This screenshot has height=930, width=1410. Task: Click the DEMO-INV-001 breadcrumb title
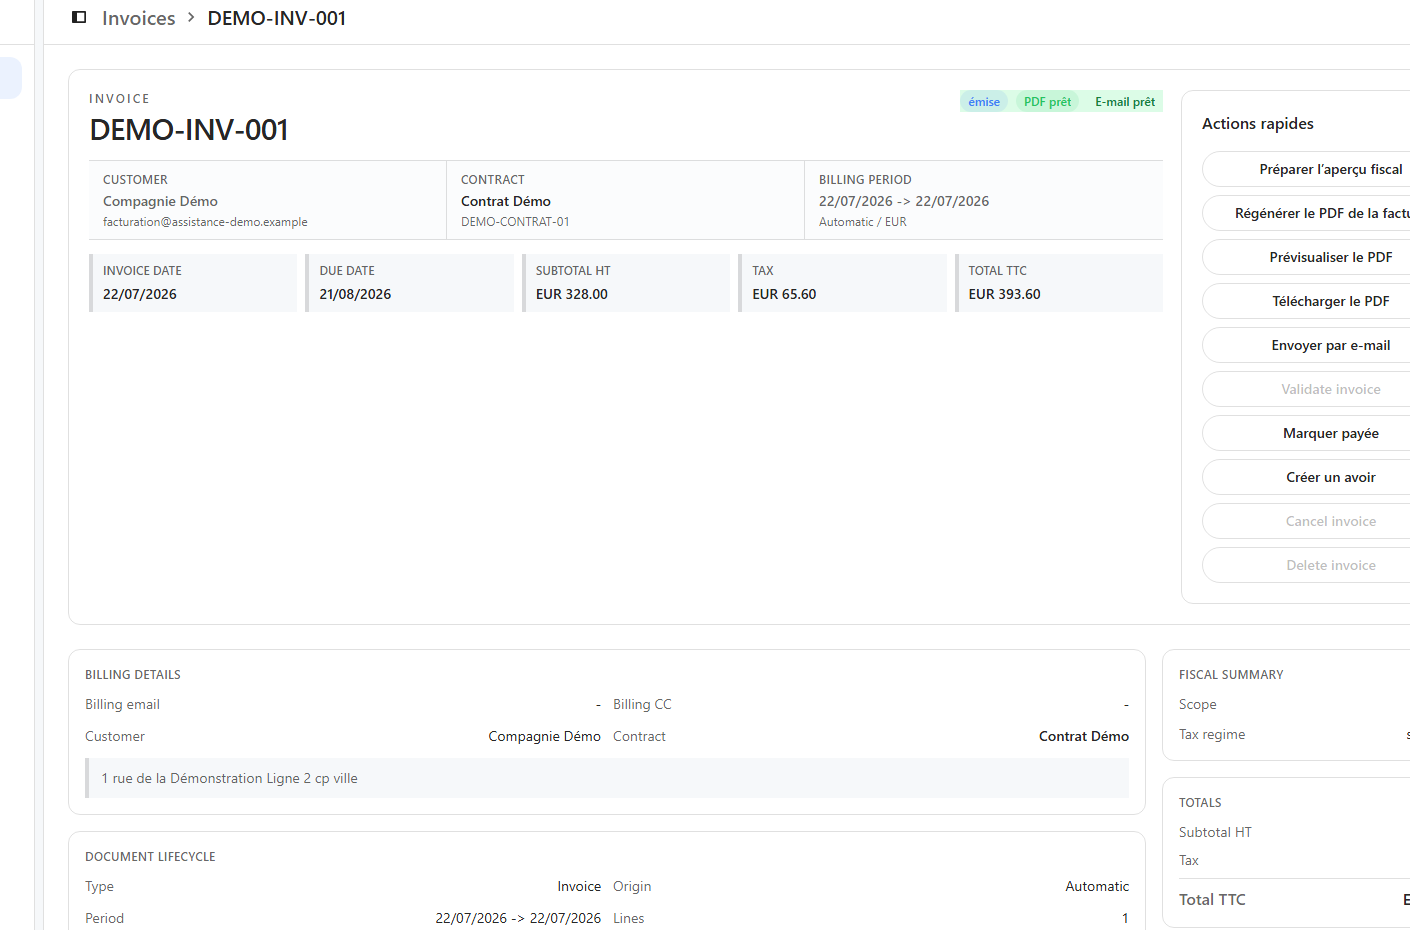[277, 18]
